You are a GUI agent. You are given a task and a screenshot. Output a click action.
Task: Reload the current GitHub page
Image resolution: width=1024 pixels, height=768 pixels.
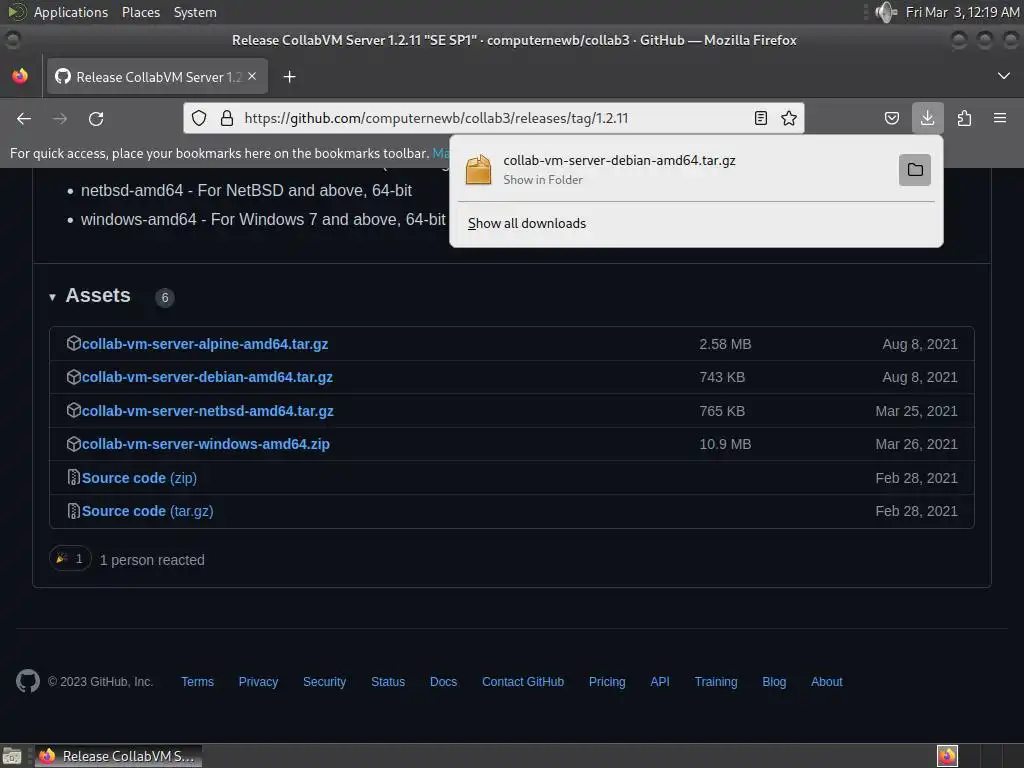[96, 118]
